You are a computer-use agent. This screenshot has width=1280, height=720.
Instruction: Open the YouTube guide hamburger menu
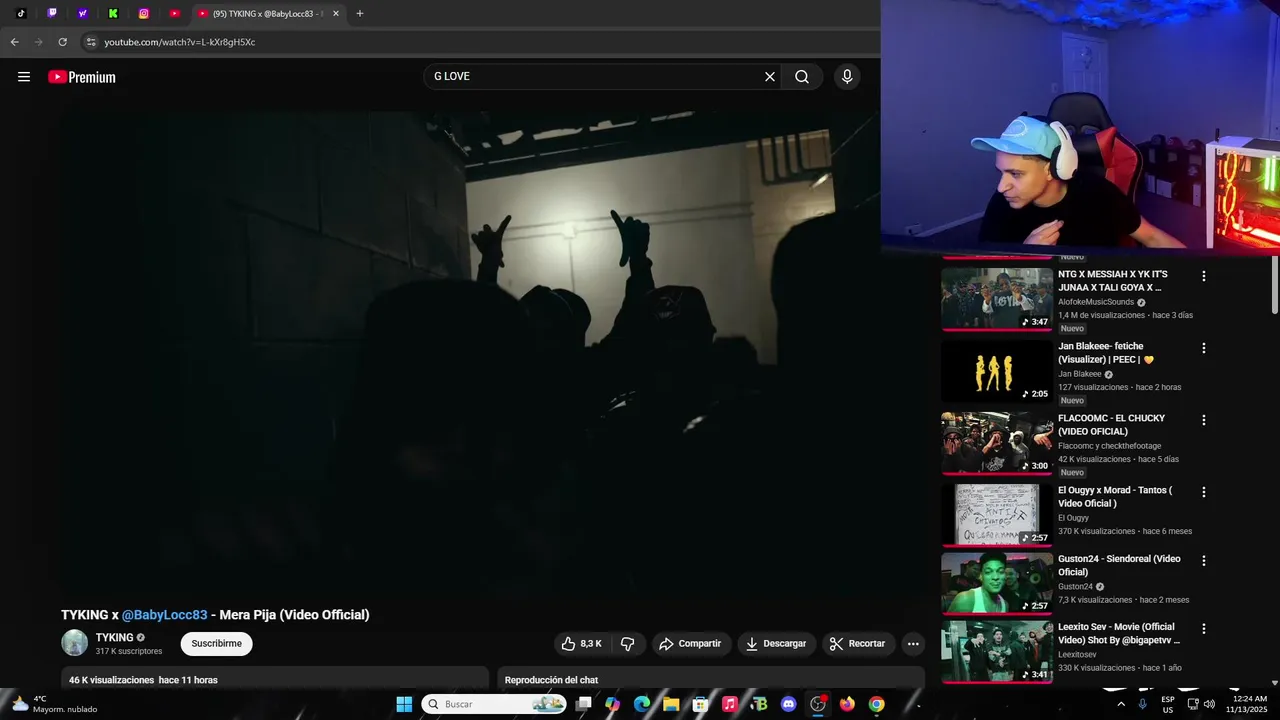tap(24, 77)
